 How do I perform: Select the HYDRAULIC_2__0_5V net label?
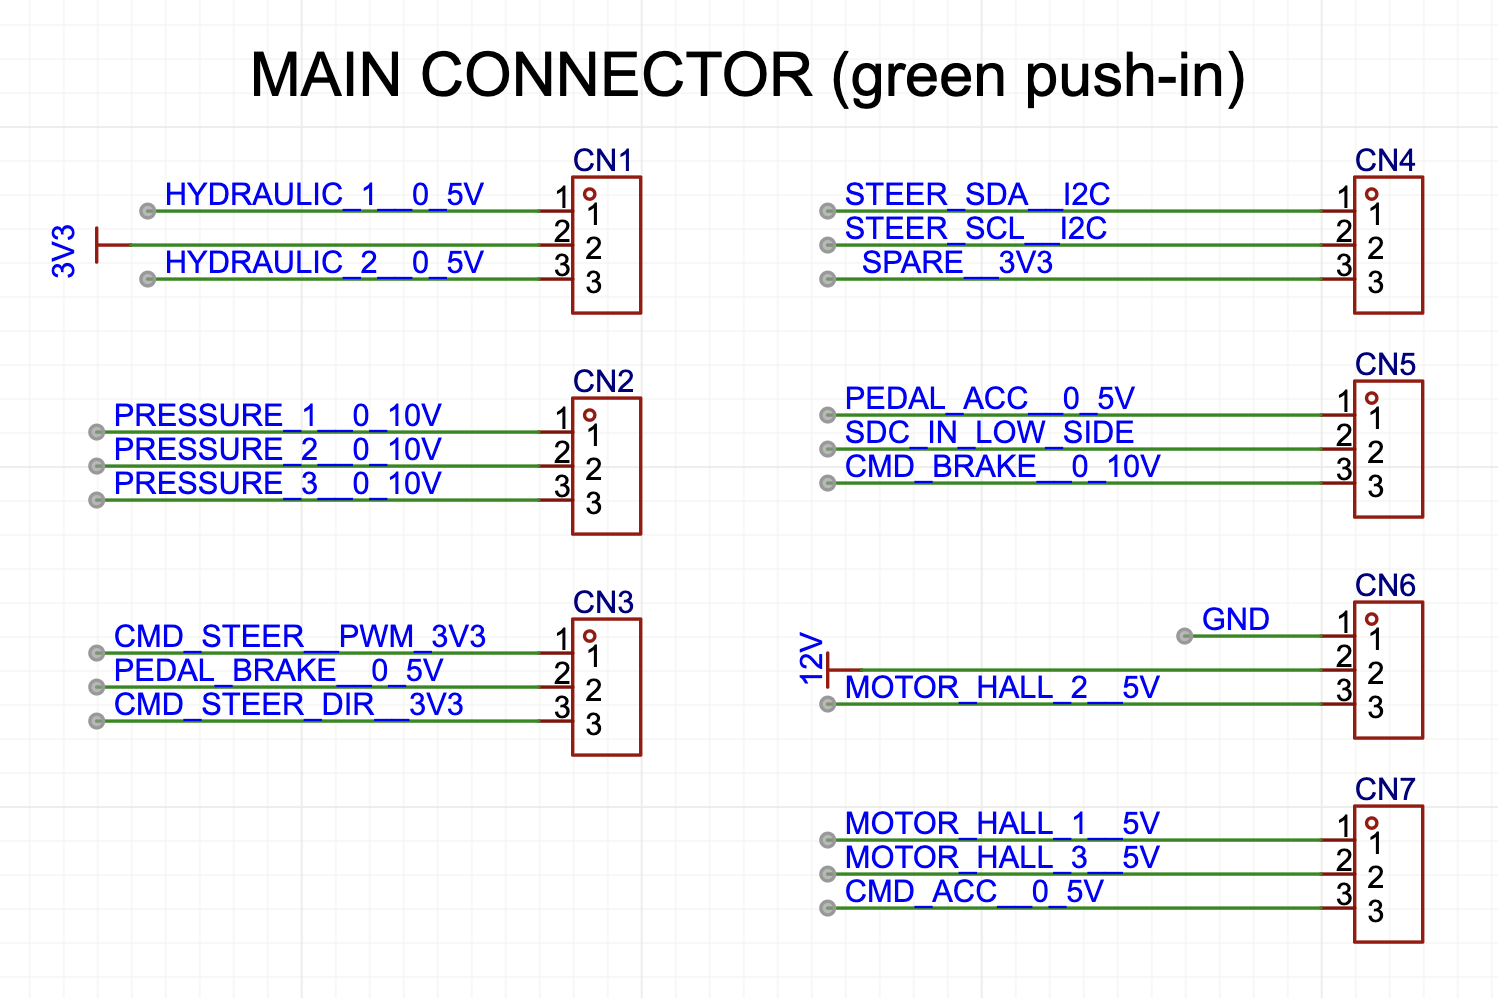tap(324, 263)
